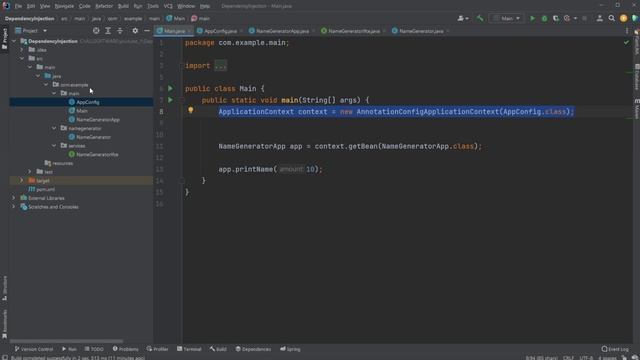
Task: Expand the test folder
Action: (30, 171)
